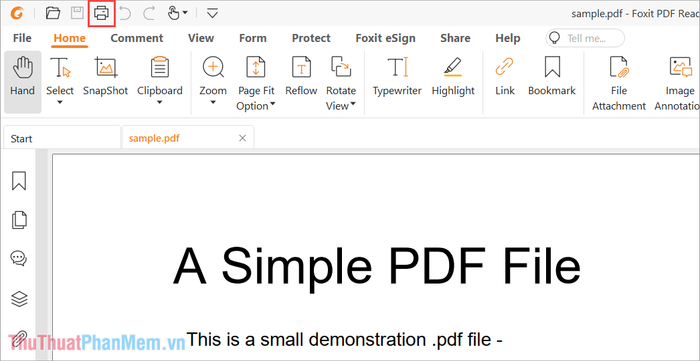Activate the SnapShot tool
This screenshot has width=700, height=361.
105,76
